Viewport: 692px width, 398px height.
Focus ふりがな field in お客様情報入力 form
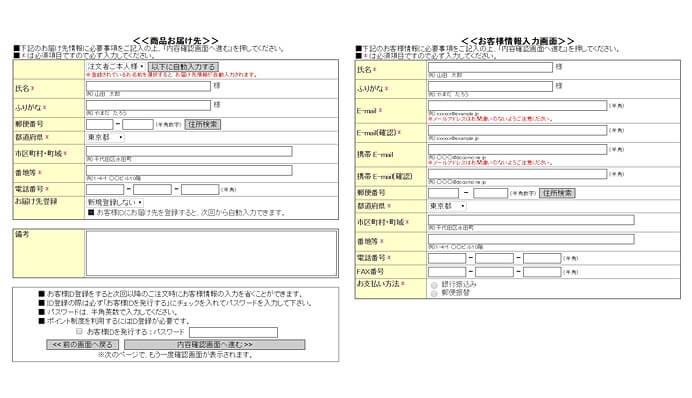tap(490, 86)
